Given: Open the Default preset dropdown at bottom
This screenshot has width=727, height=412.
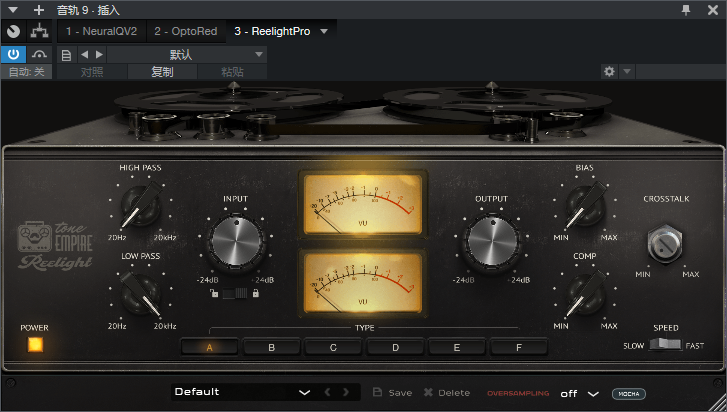Looking at the screenshot, I should [242, 392].
